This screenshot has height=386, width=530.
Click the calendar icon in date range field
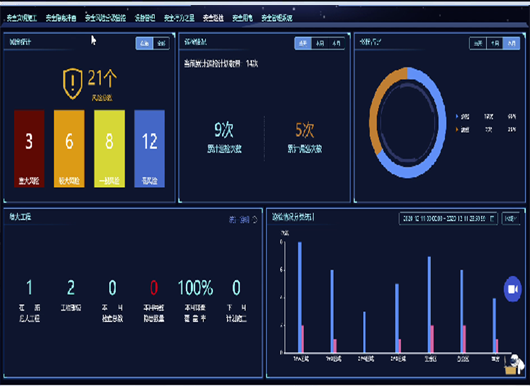[492, 218]
